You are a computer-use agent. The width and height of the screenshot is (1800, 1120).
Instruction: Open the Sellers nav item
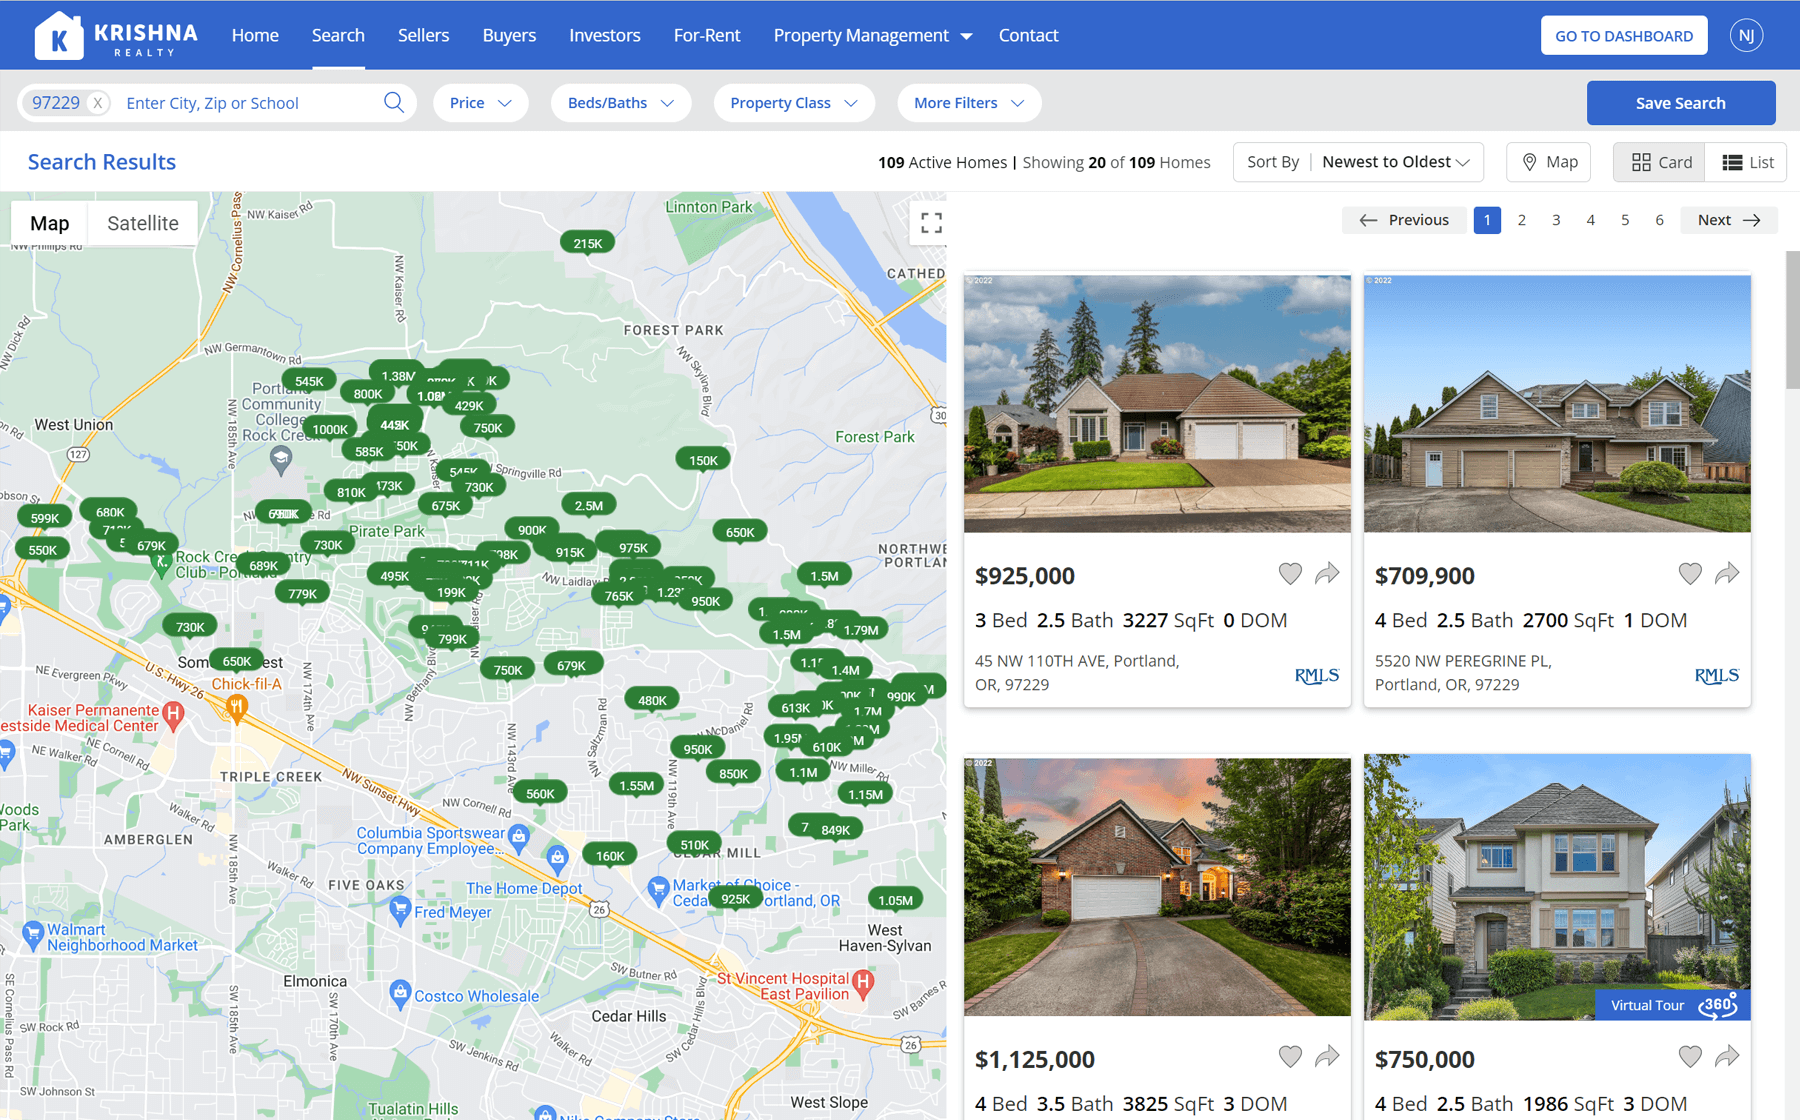[423, 35]
